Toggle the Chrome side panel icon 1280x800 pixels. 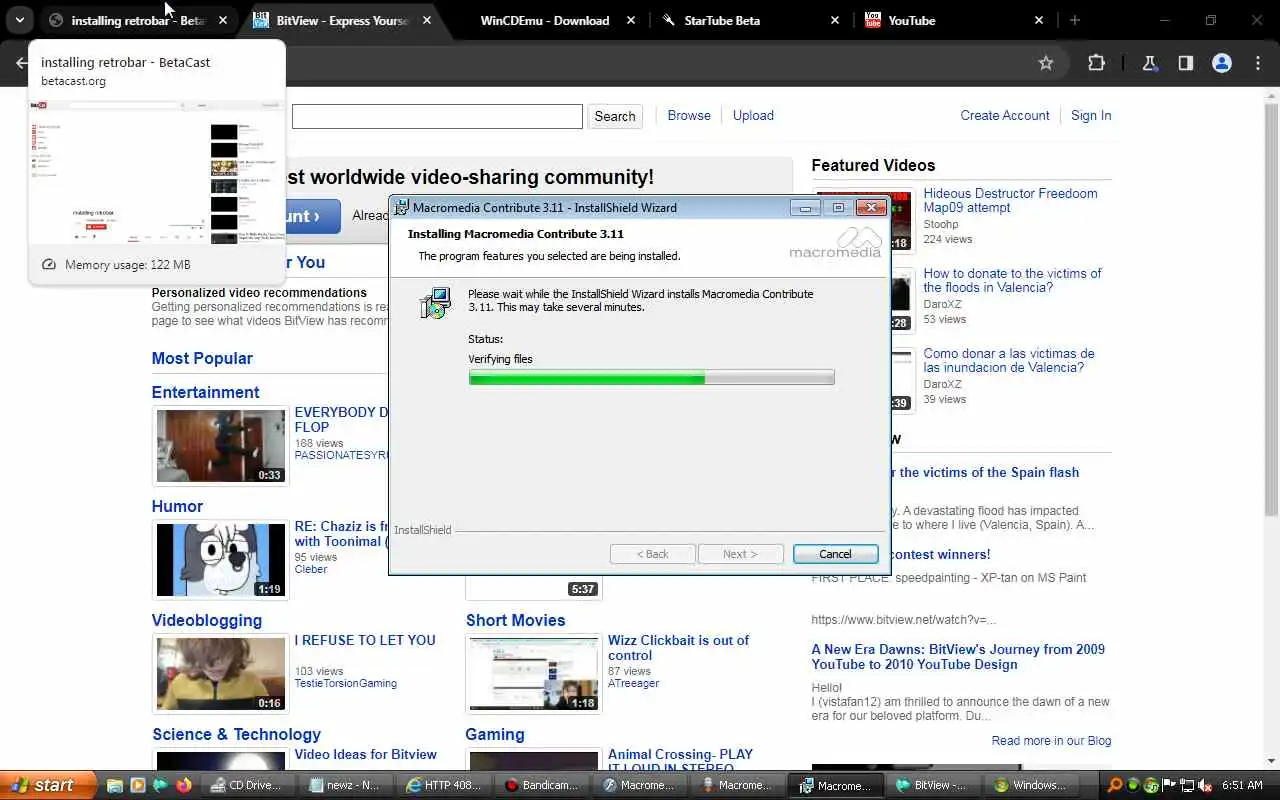pos(1185,63)
